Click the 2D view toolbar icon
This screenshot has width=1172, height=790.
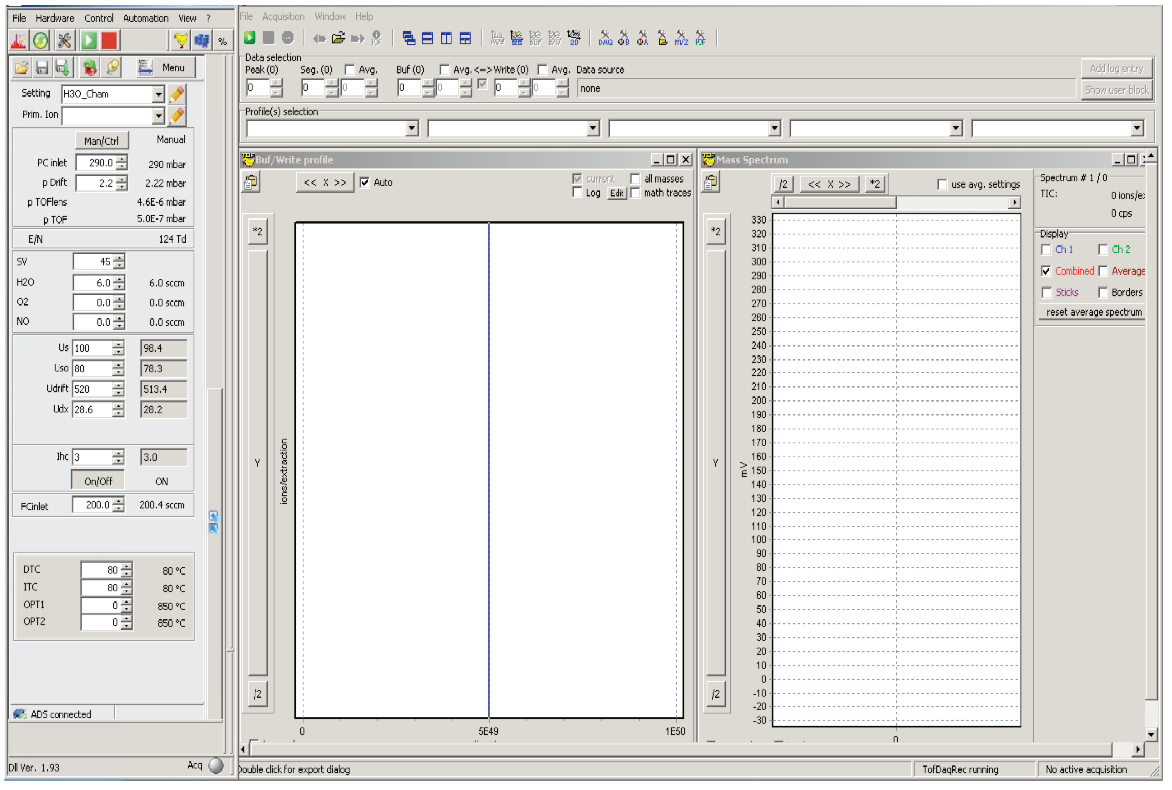574,39
